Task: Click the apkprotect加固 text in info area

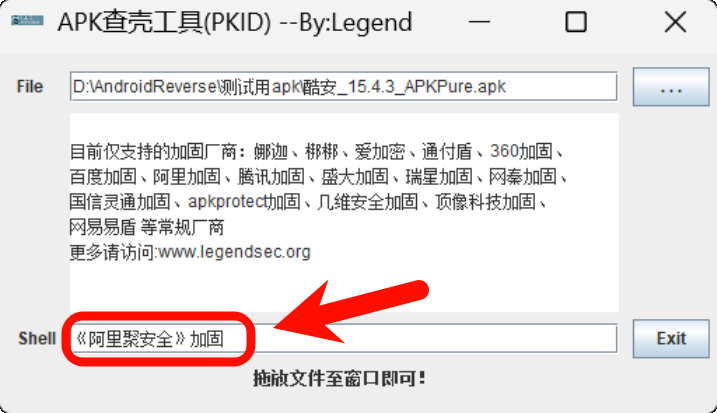Action: 244,202
